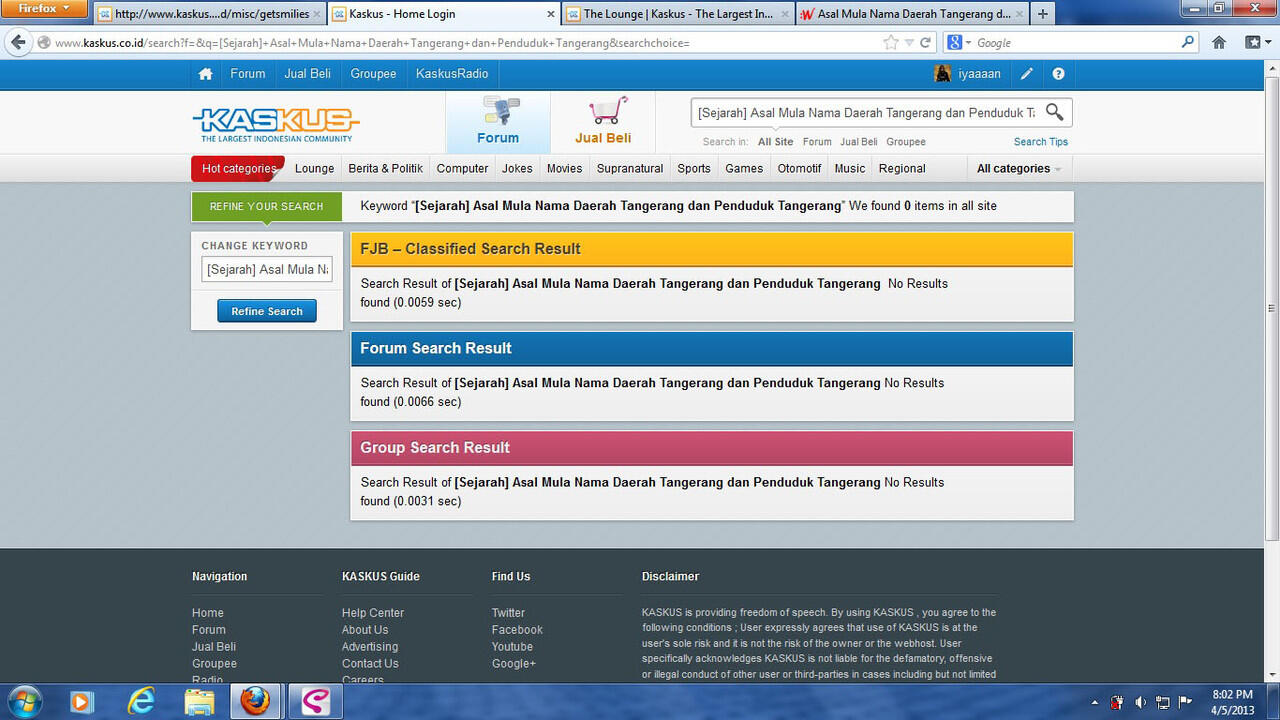Click the Kaskus home icon in blue bar

205,74
